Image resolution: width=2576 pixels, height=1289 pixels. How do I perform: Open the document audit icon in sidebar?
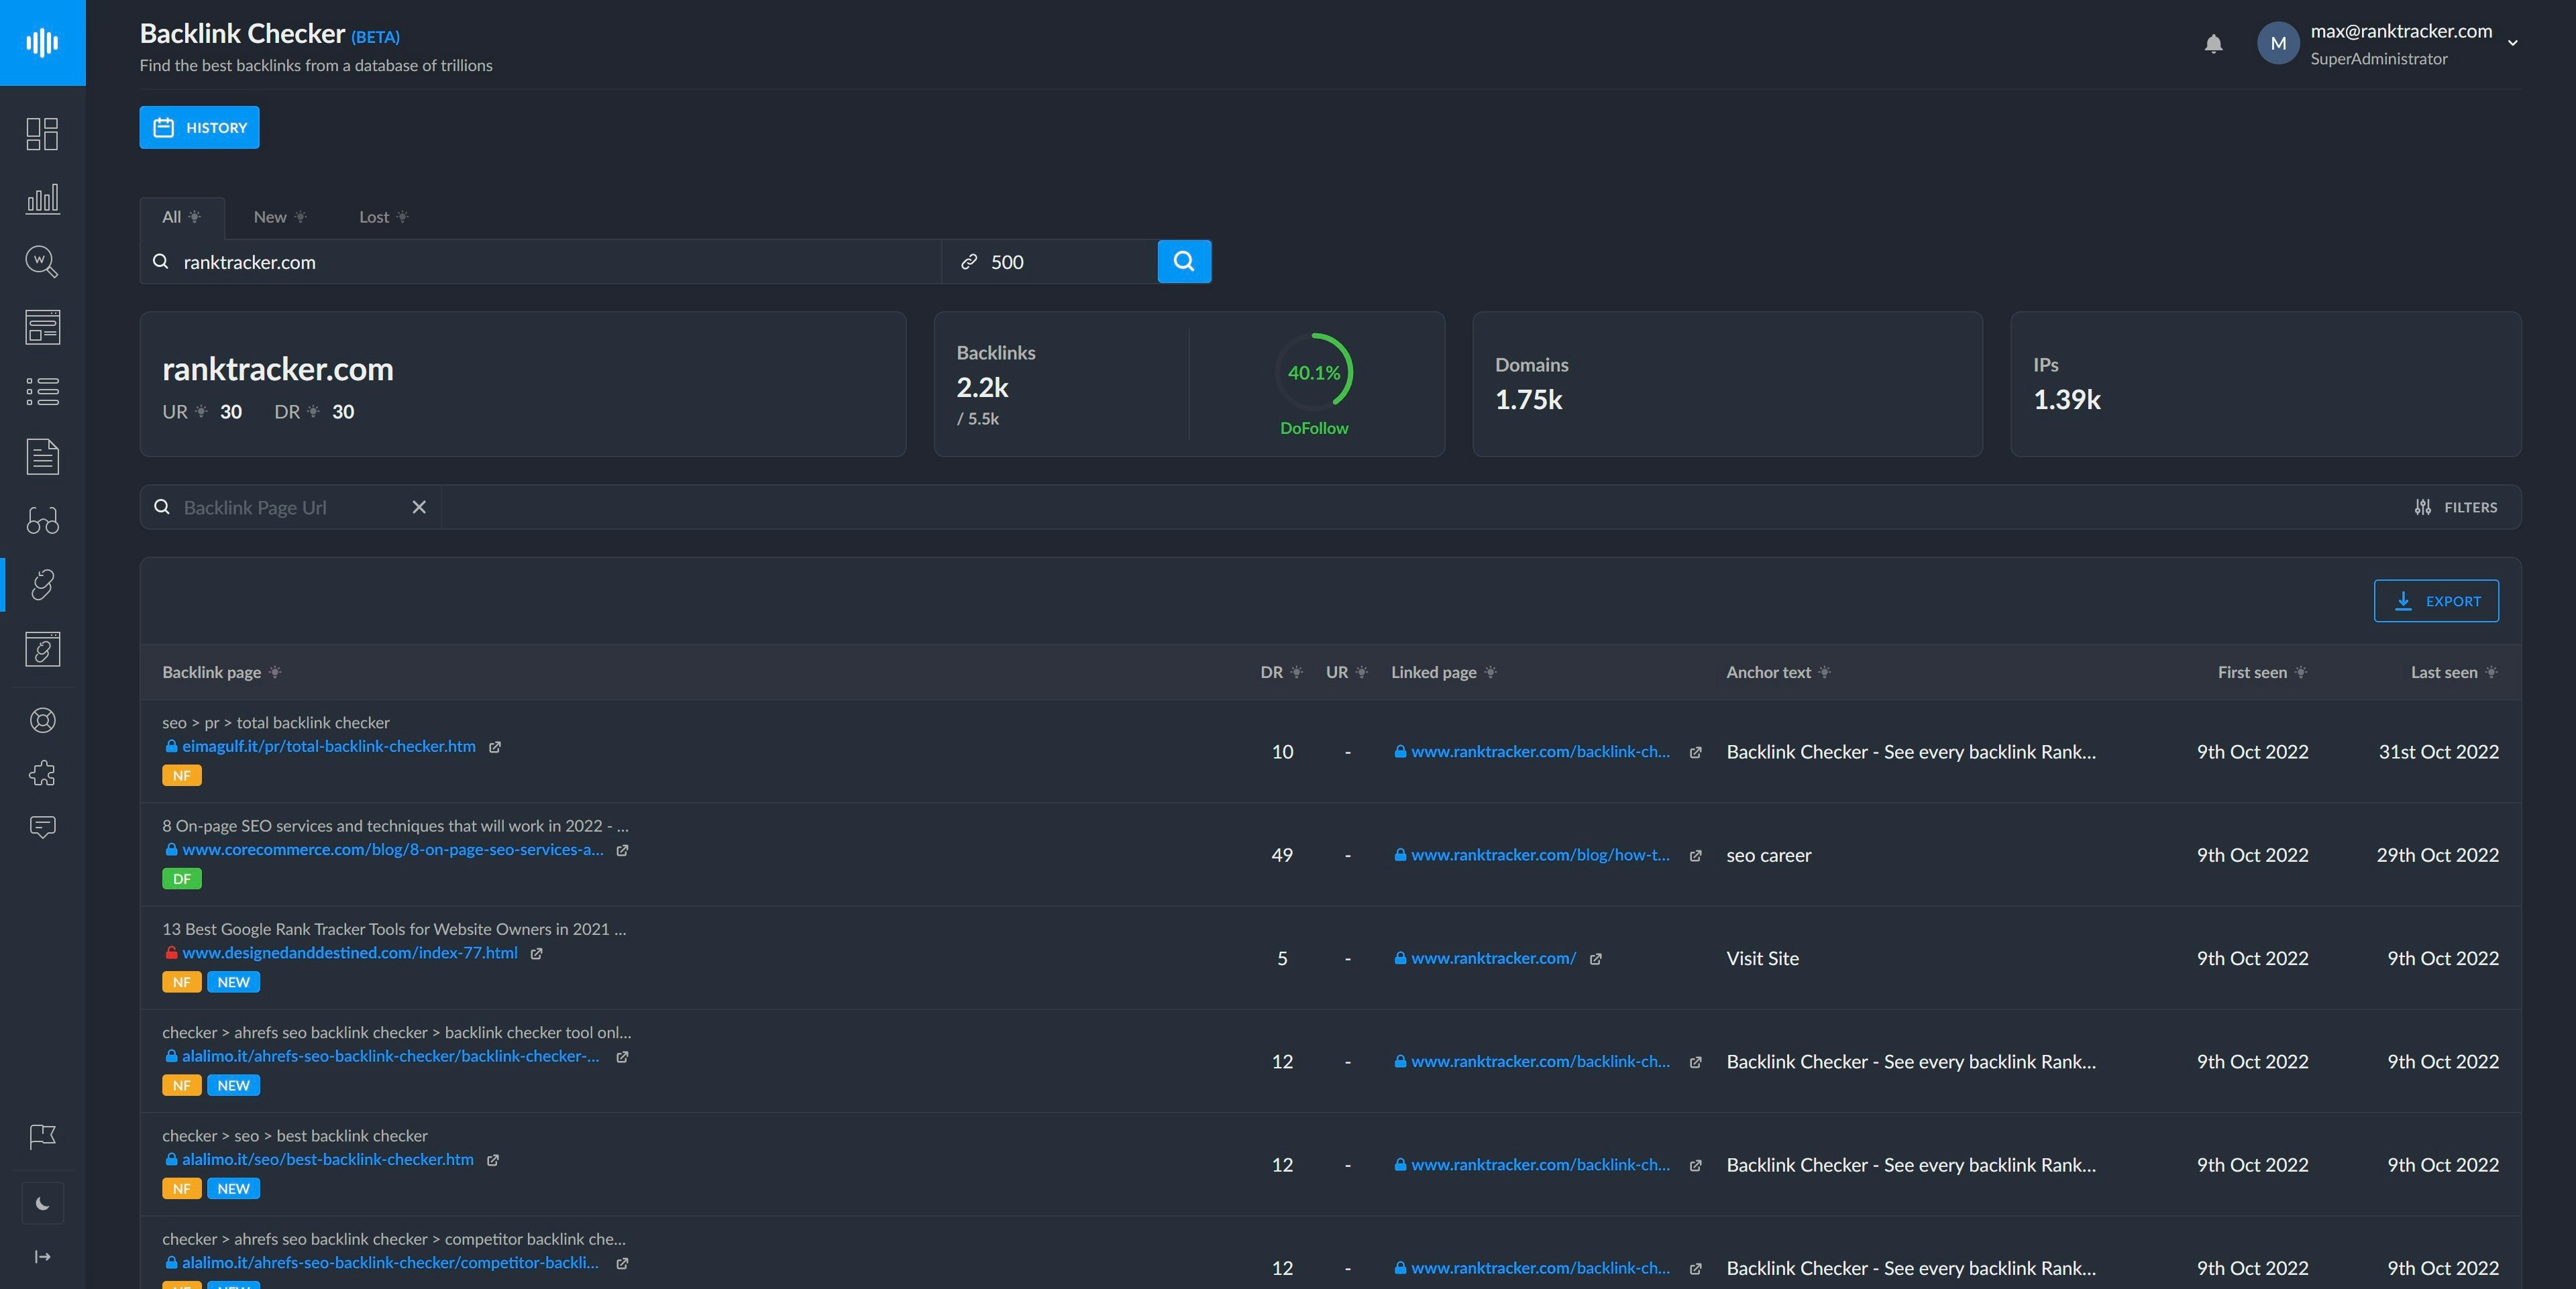[42, 456]
